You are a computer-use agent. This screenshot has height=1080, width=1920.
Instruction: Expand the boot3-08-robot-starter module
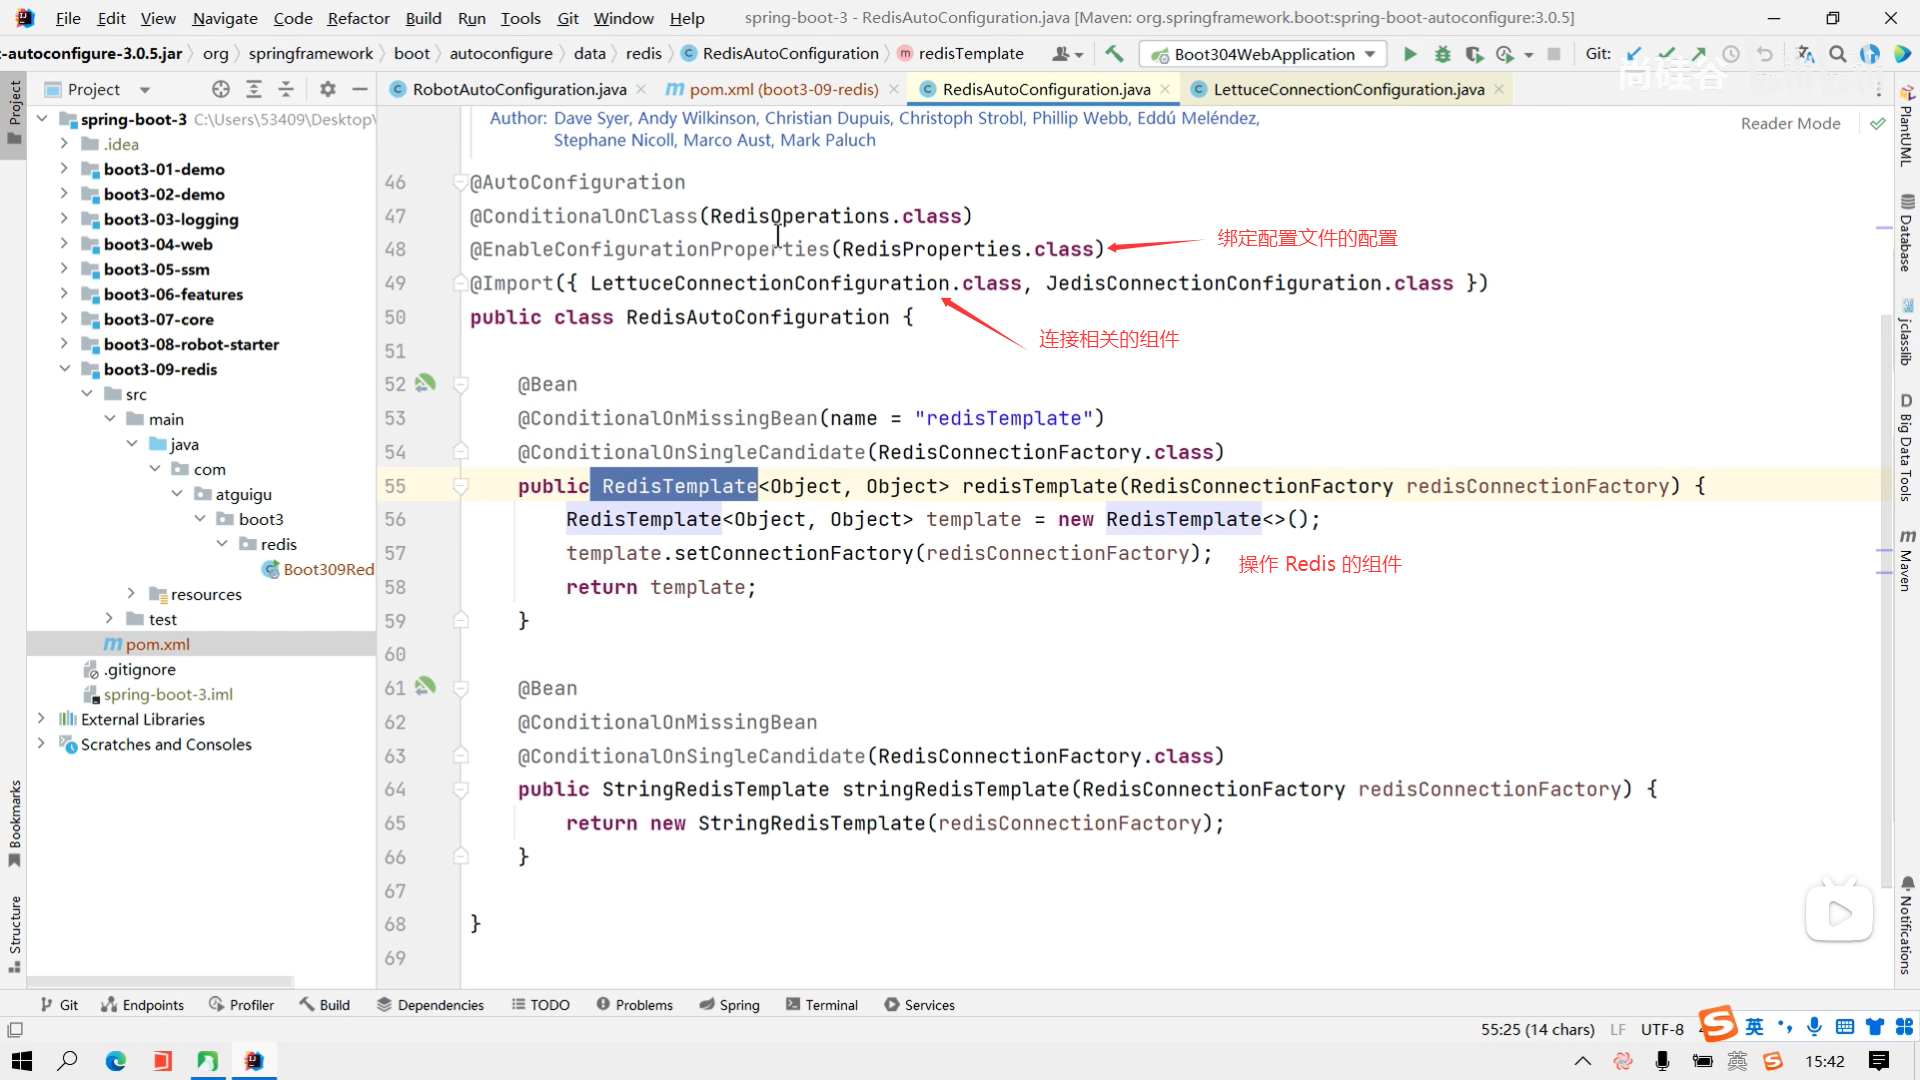point(64,344)
